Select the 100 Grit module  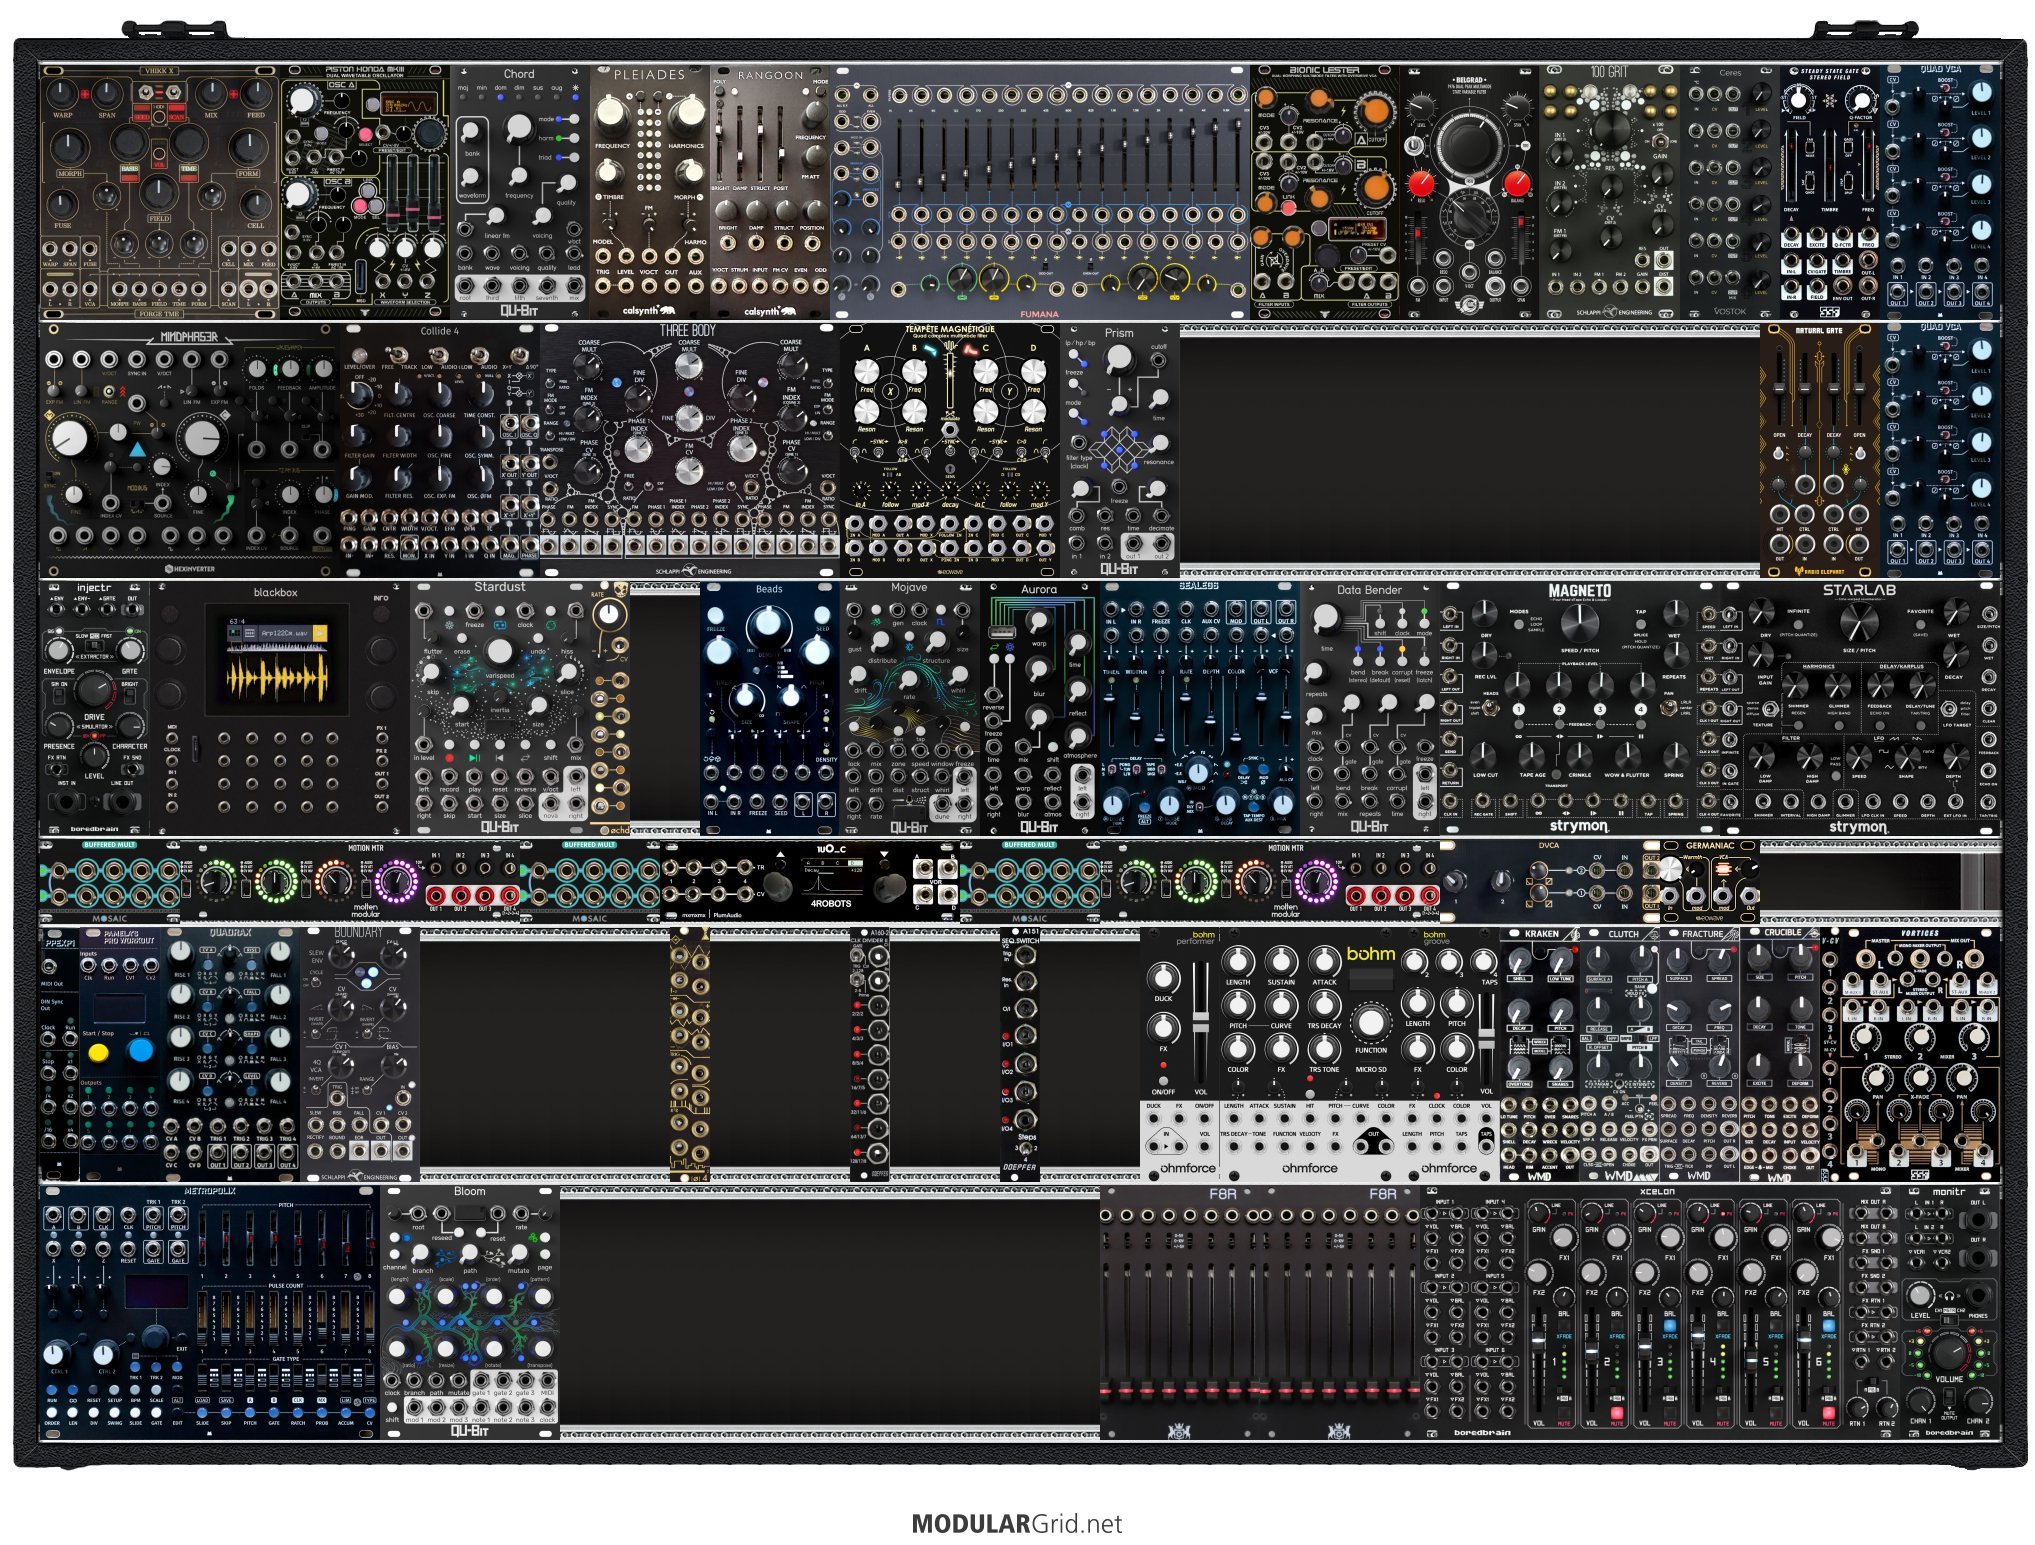1610,192
